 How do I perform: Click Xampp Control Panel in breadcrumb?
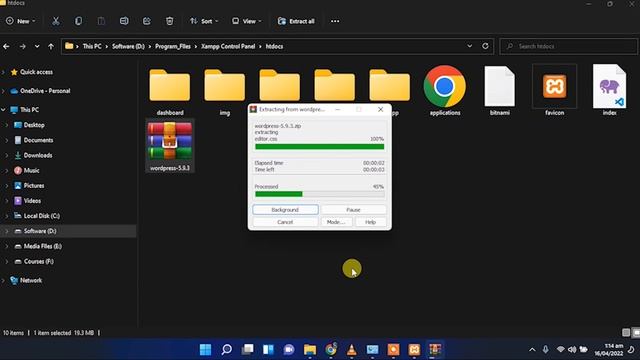point(228,47)
